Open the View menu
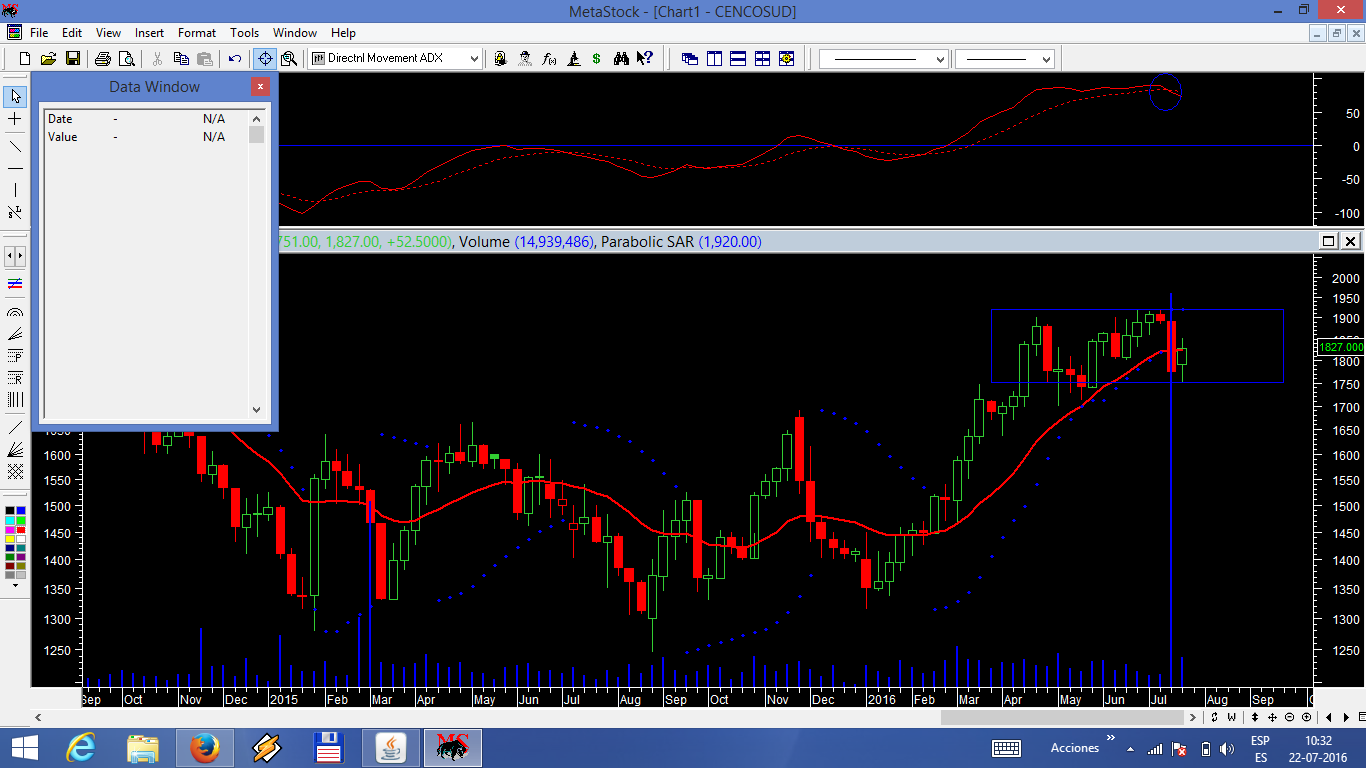1366x768 pixels. pyautogui.click(x=108, y=33)
